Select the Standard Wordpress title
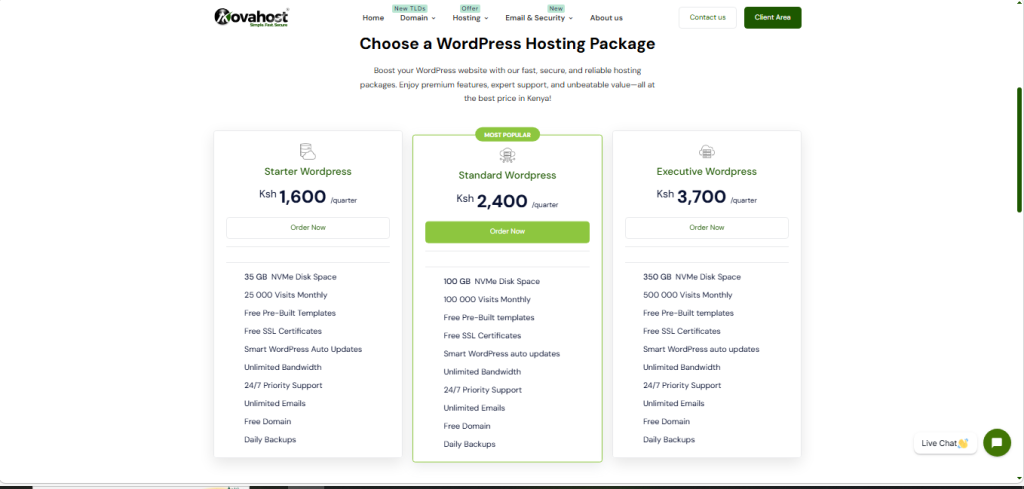 507,176
